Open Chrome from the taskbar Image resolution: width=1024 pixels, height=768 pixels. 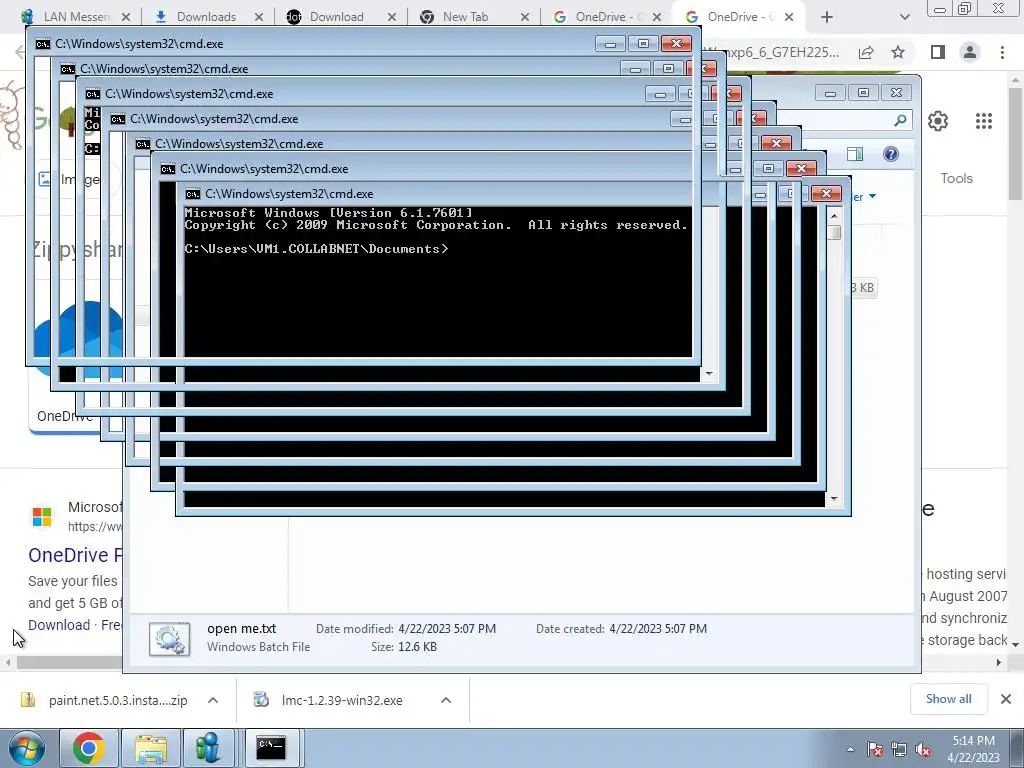pyautogui.click(x=88, y=748)
